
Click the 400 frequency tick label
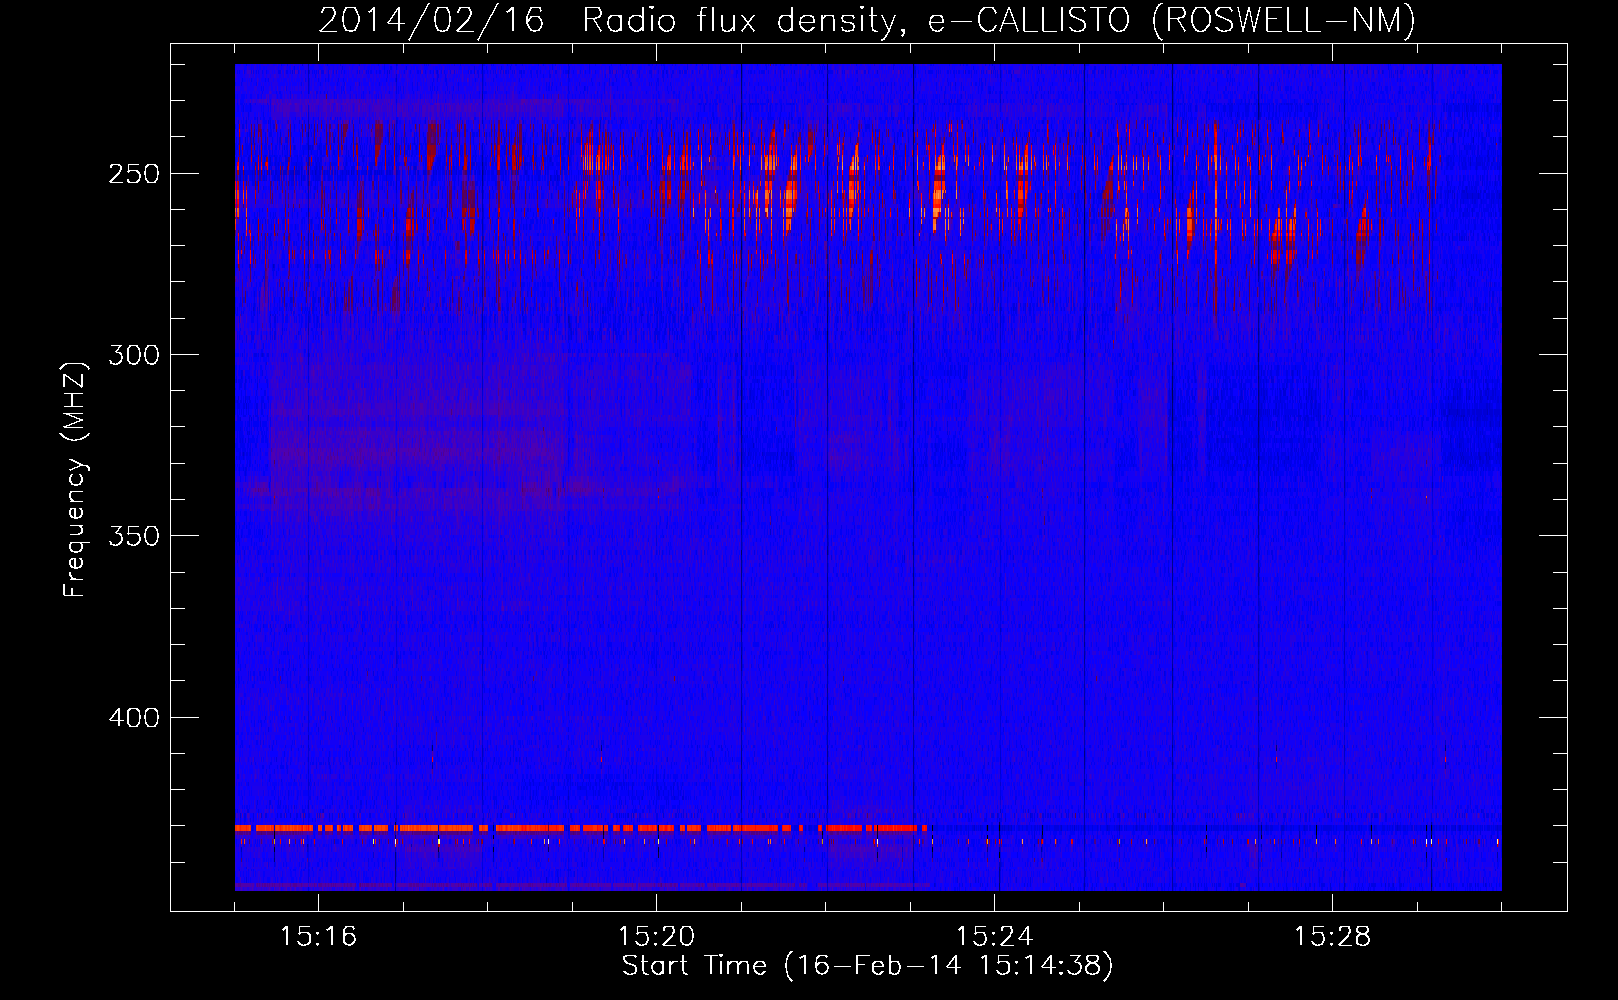tap(135, 718)
